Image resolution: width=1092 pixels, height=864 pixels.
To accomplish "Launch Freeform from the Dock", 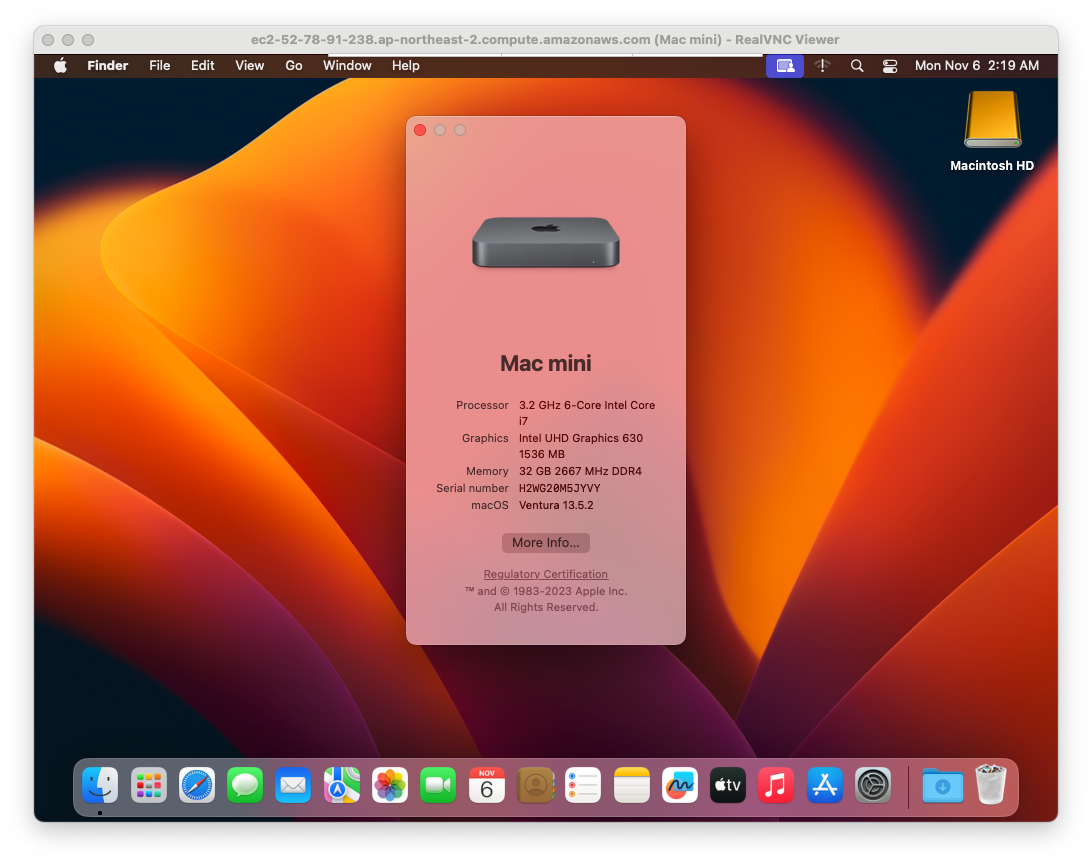I will [680, 785].
